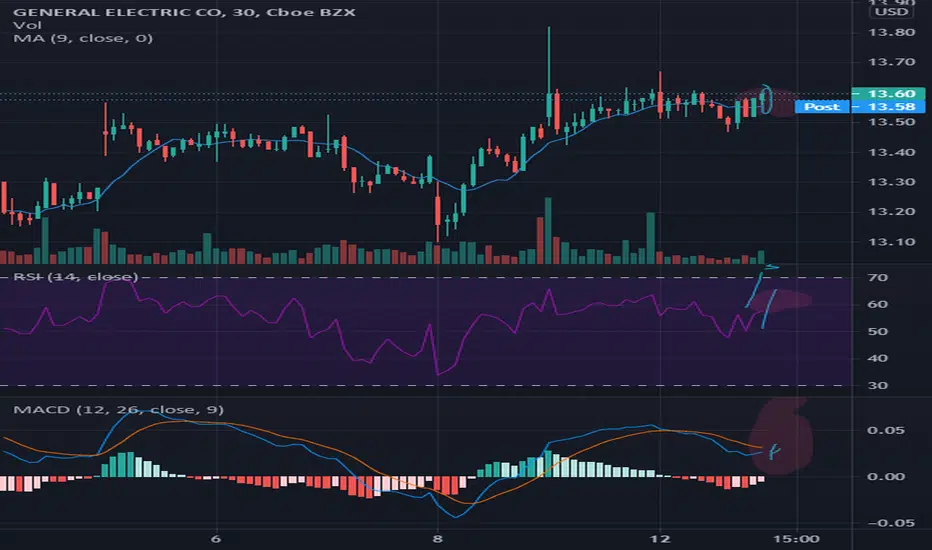The image size is (932, 550).
Task: Click the 13.20 price axis value
Action: pos(891,212)
